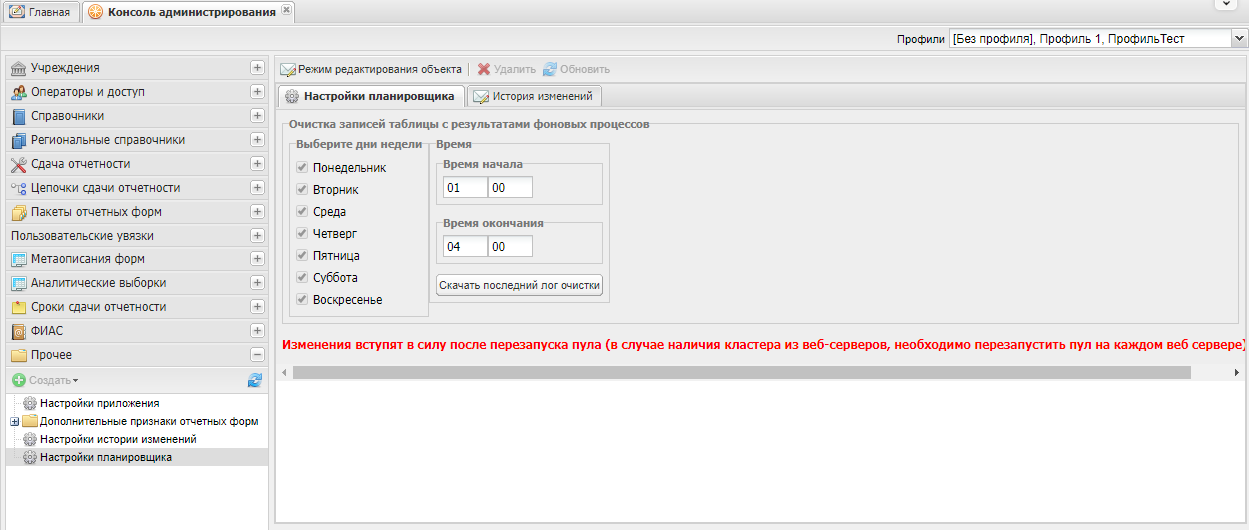Click the Сдача отчетности tools icon
Screen dimensions: 1249x530
(18, 164)
